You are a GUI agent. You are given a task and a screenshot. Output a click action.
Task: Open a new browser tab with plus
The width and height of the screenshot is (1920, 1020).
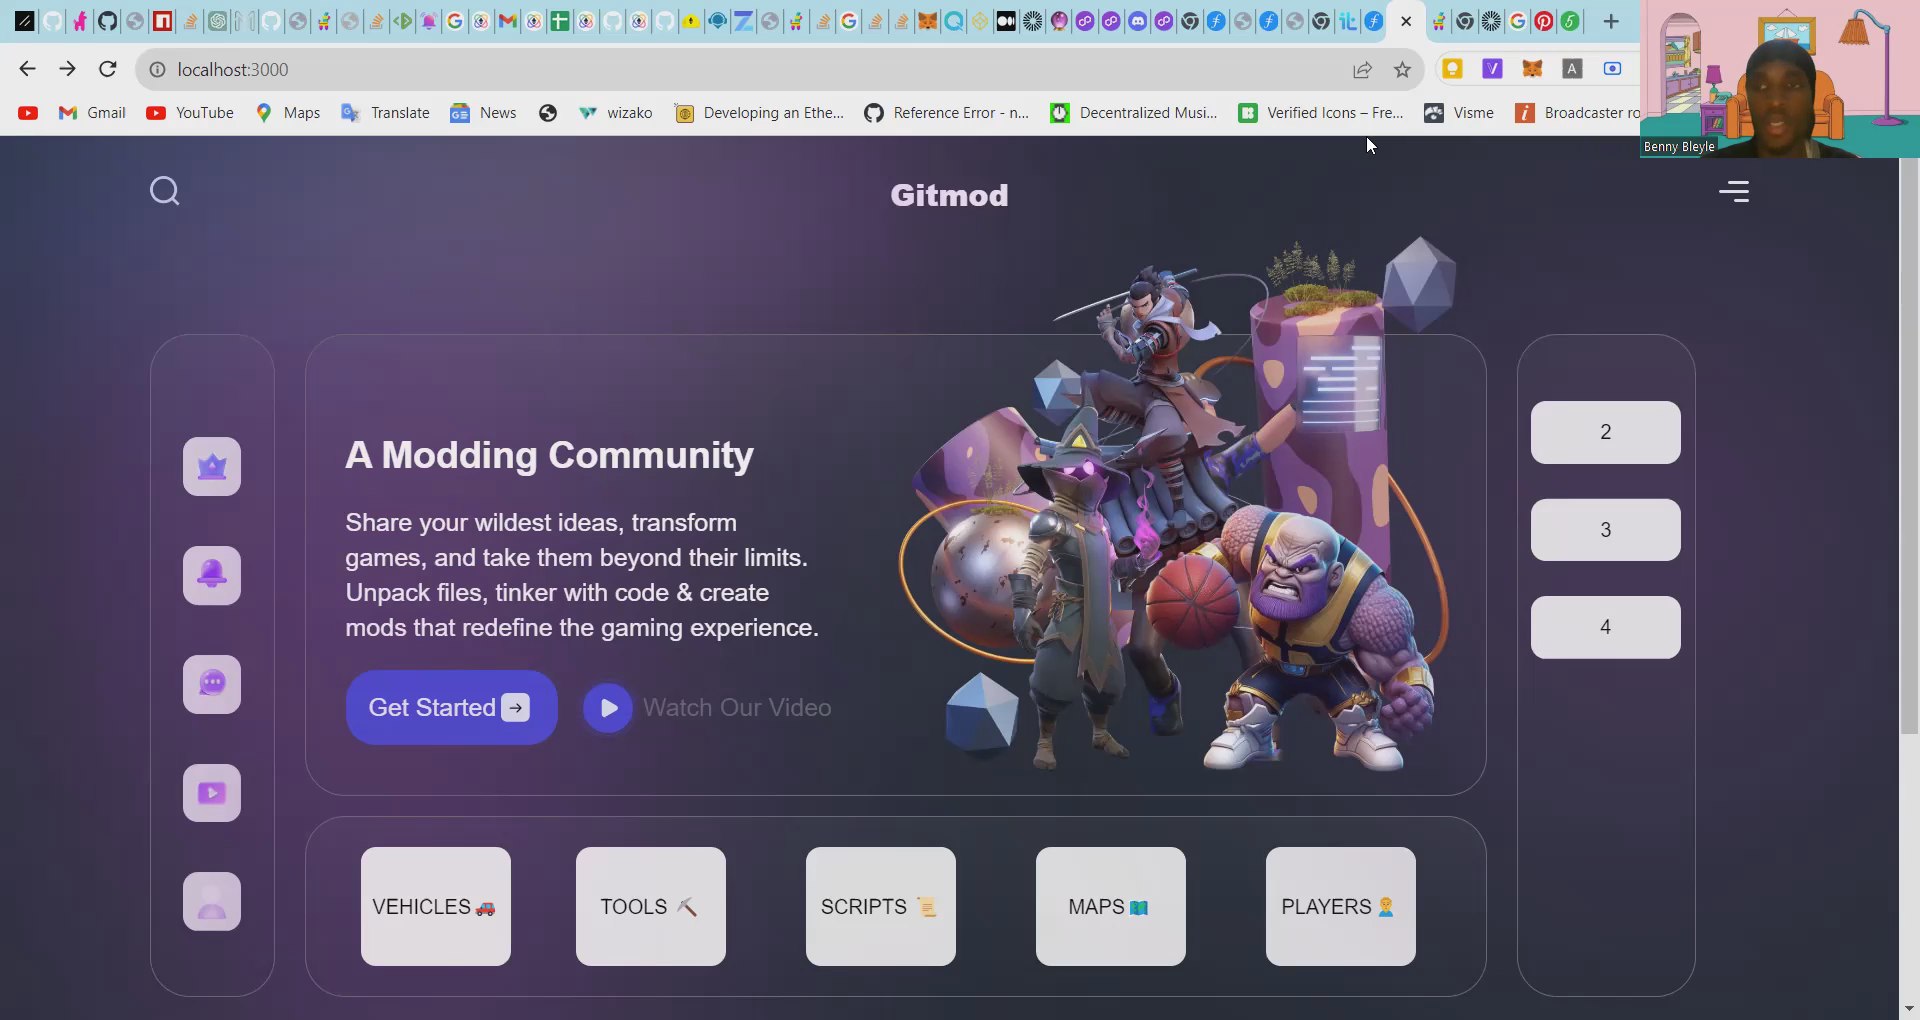point(1611,21)
